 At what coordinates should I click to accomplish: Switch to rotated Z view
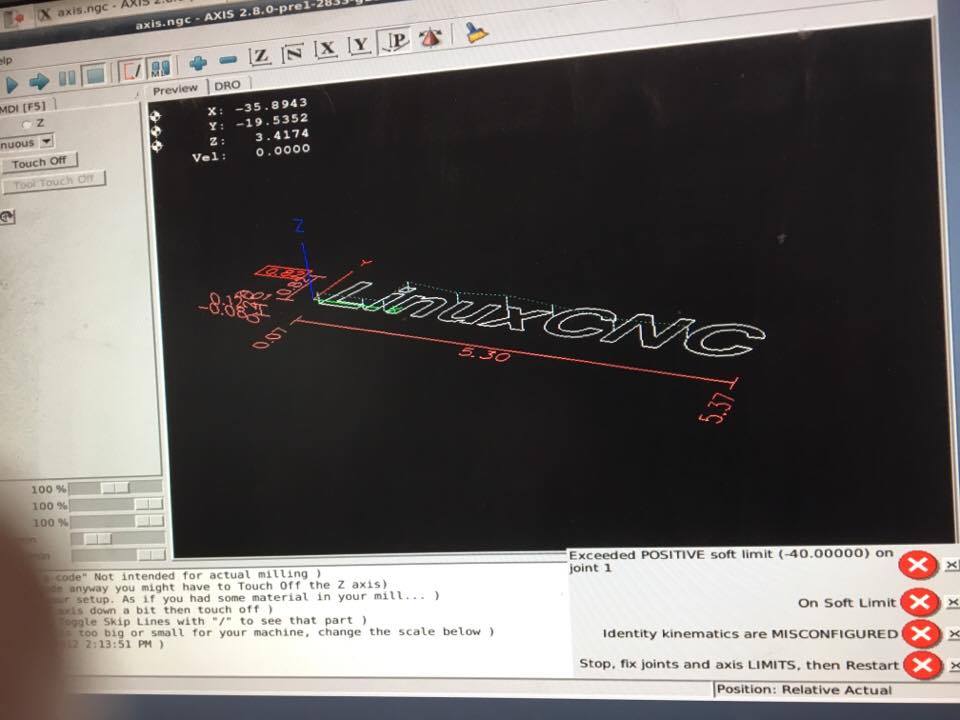[x=294, y=53]
